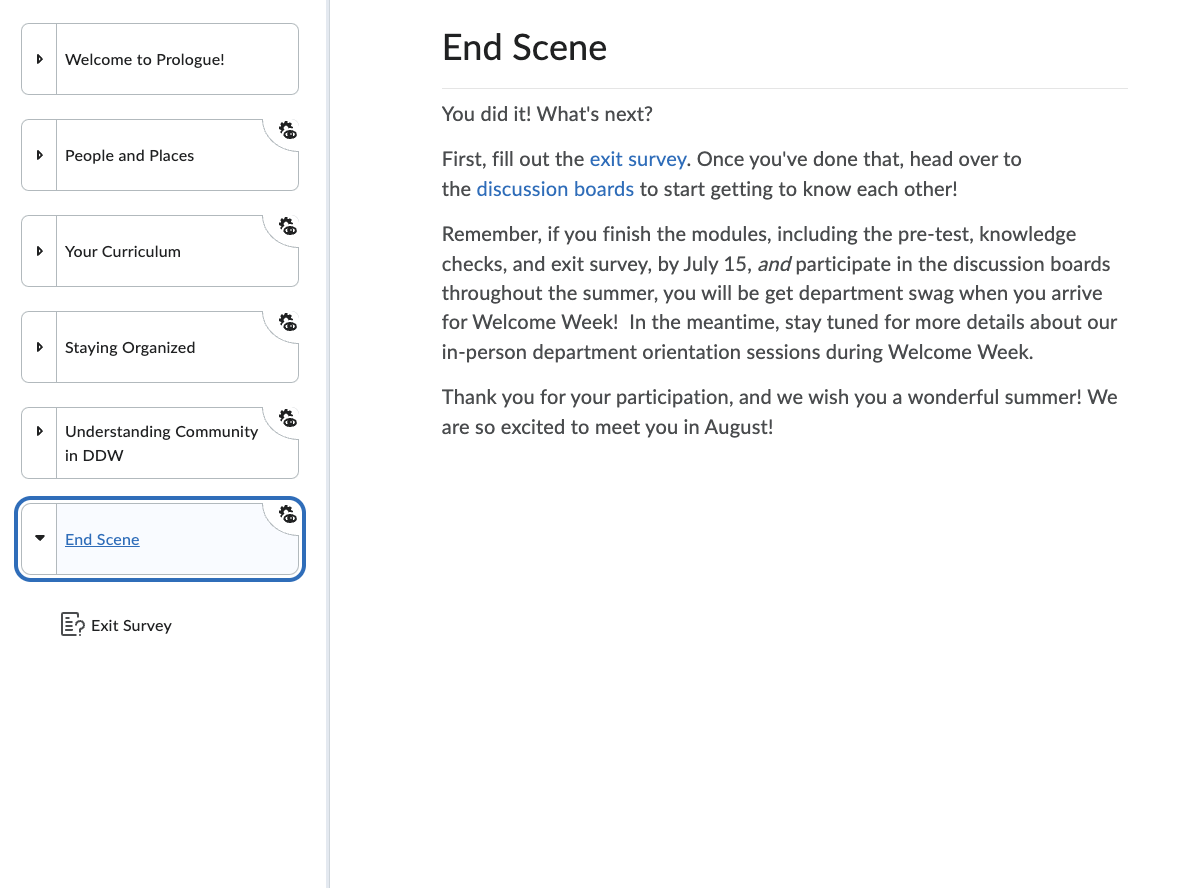1196x888 pixels.
Task: Click release conditions icon on End Scene
Action: (x=287, y=514)
